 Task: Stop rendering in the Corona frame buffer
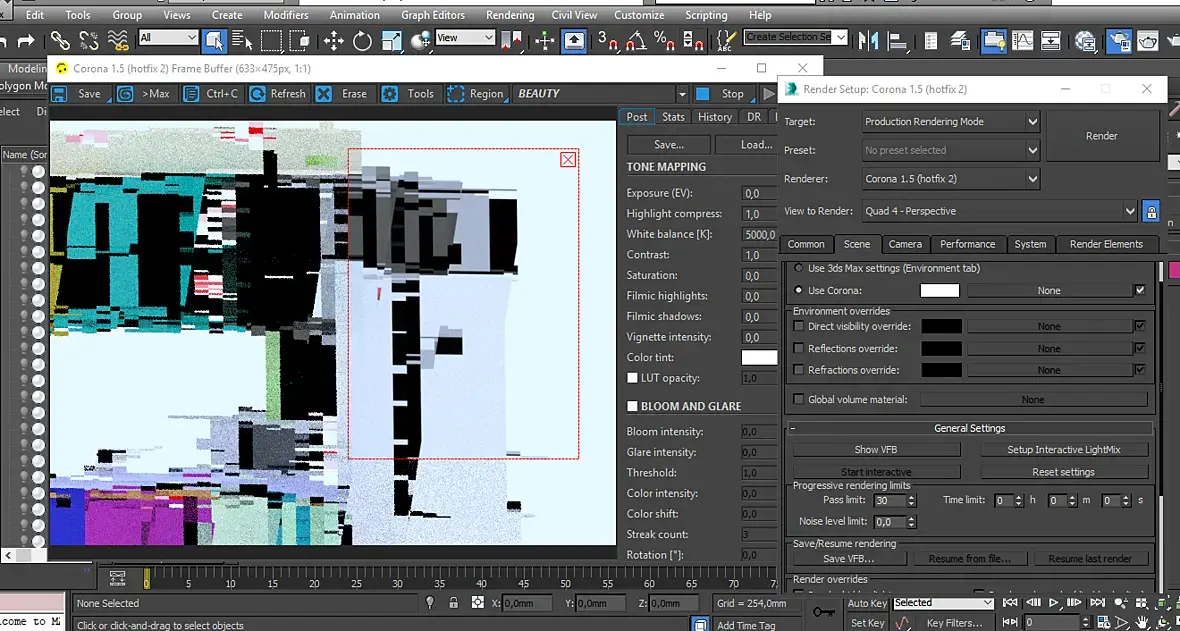722,94
